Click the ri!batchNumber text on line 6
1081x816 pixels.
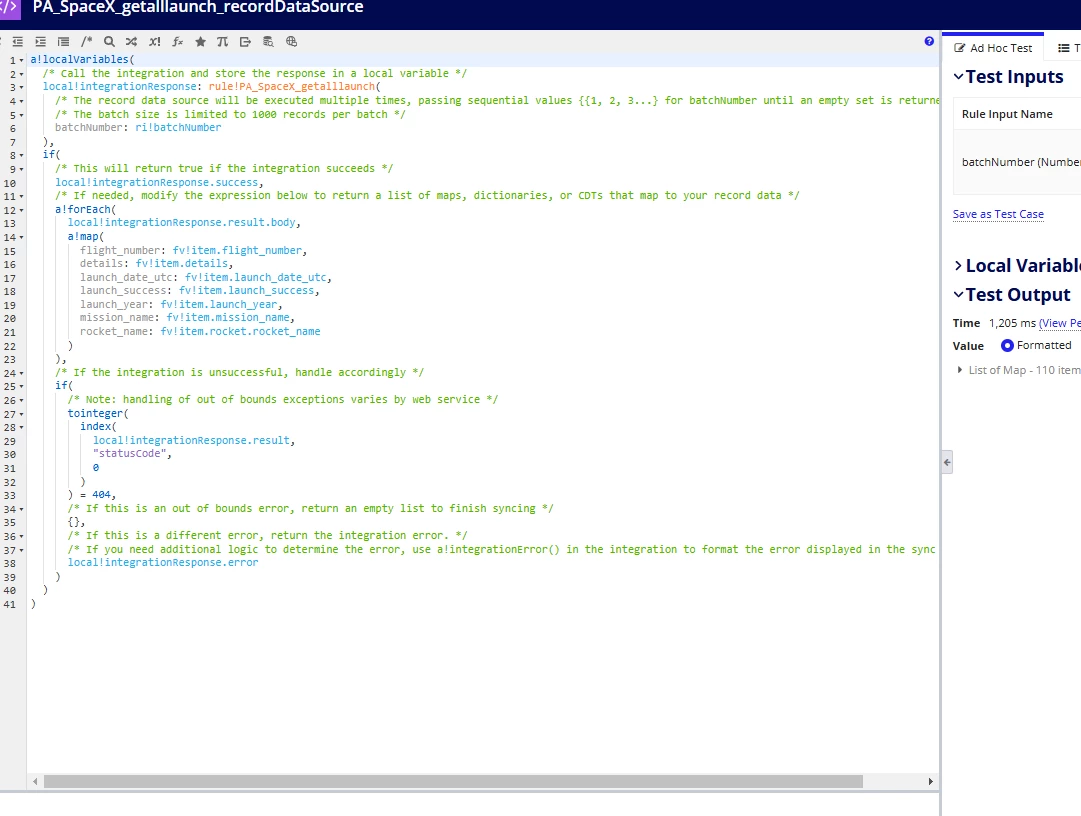coord(179,128)
